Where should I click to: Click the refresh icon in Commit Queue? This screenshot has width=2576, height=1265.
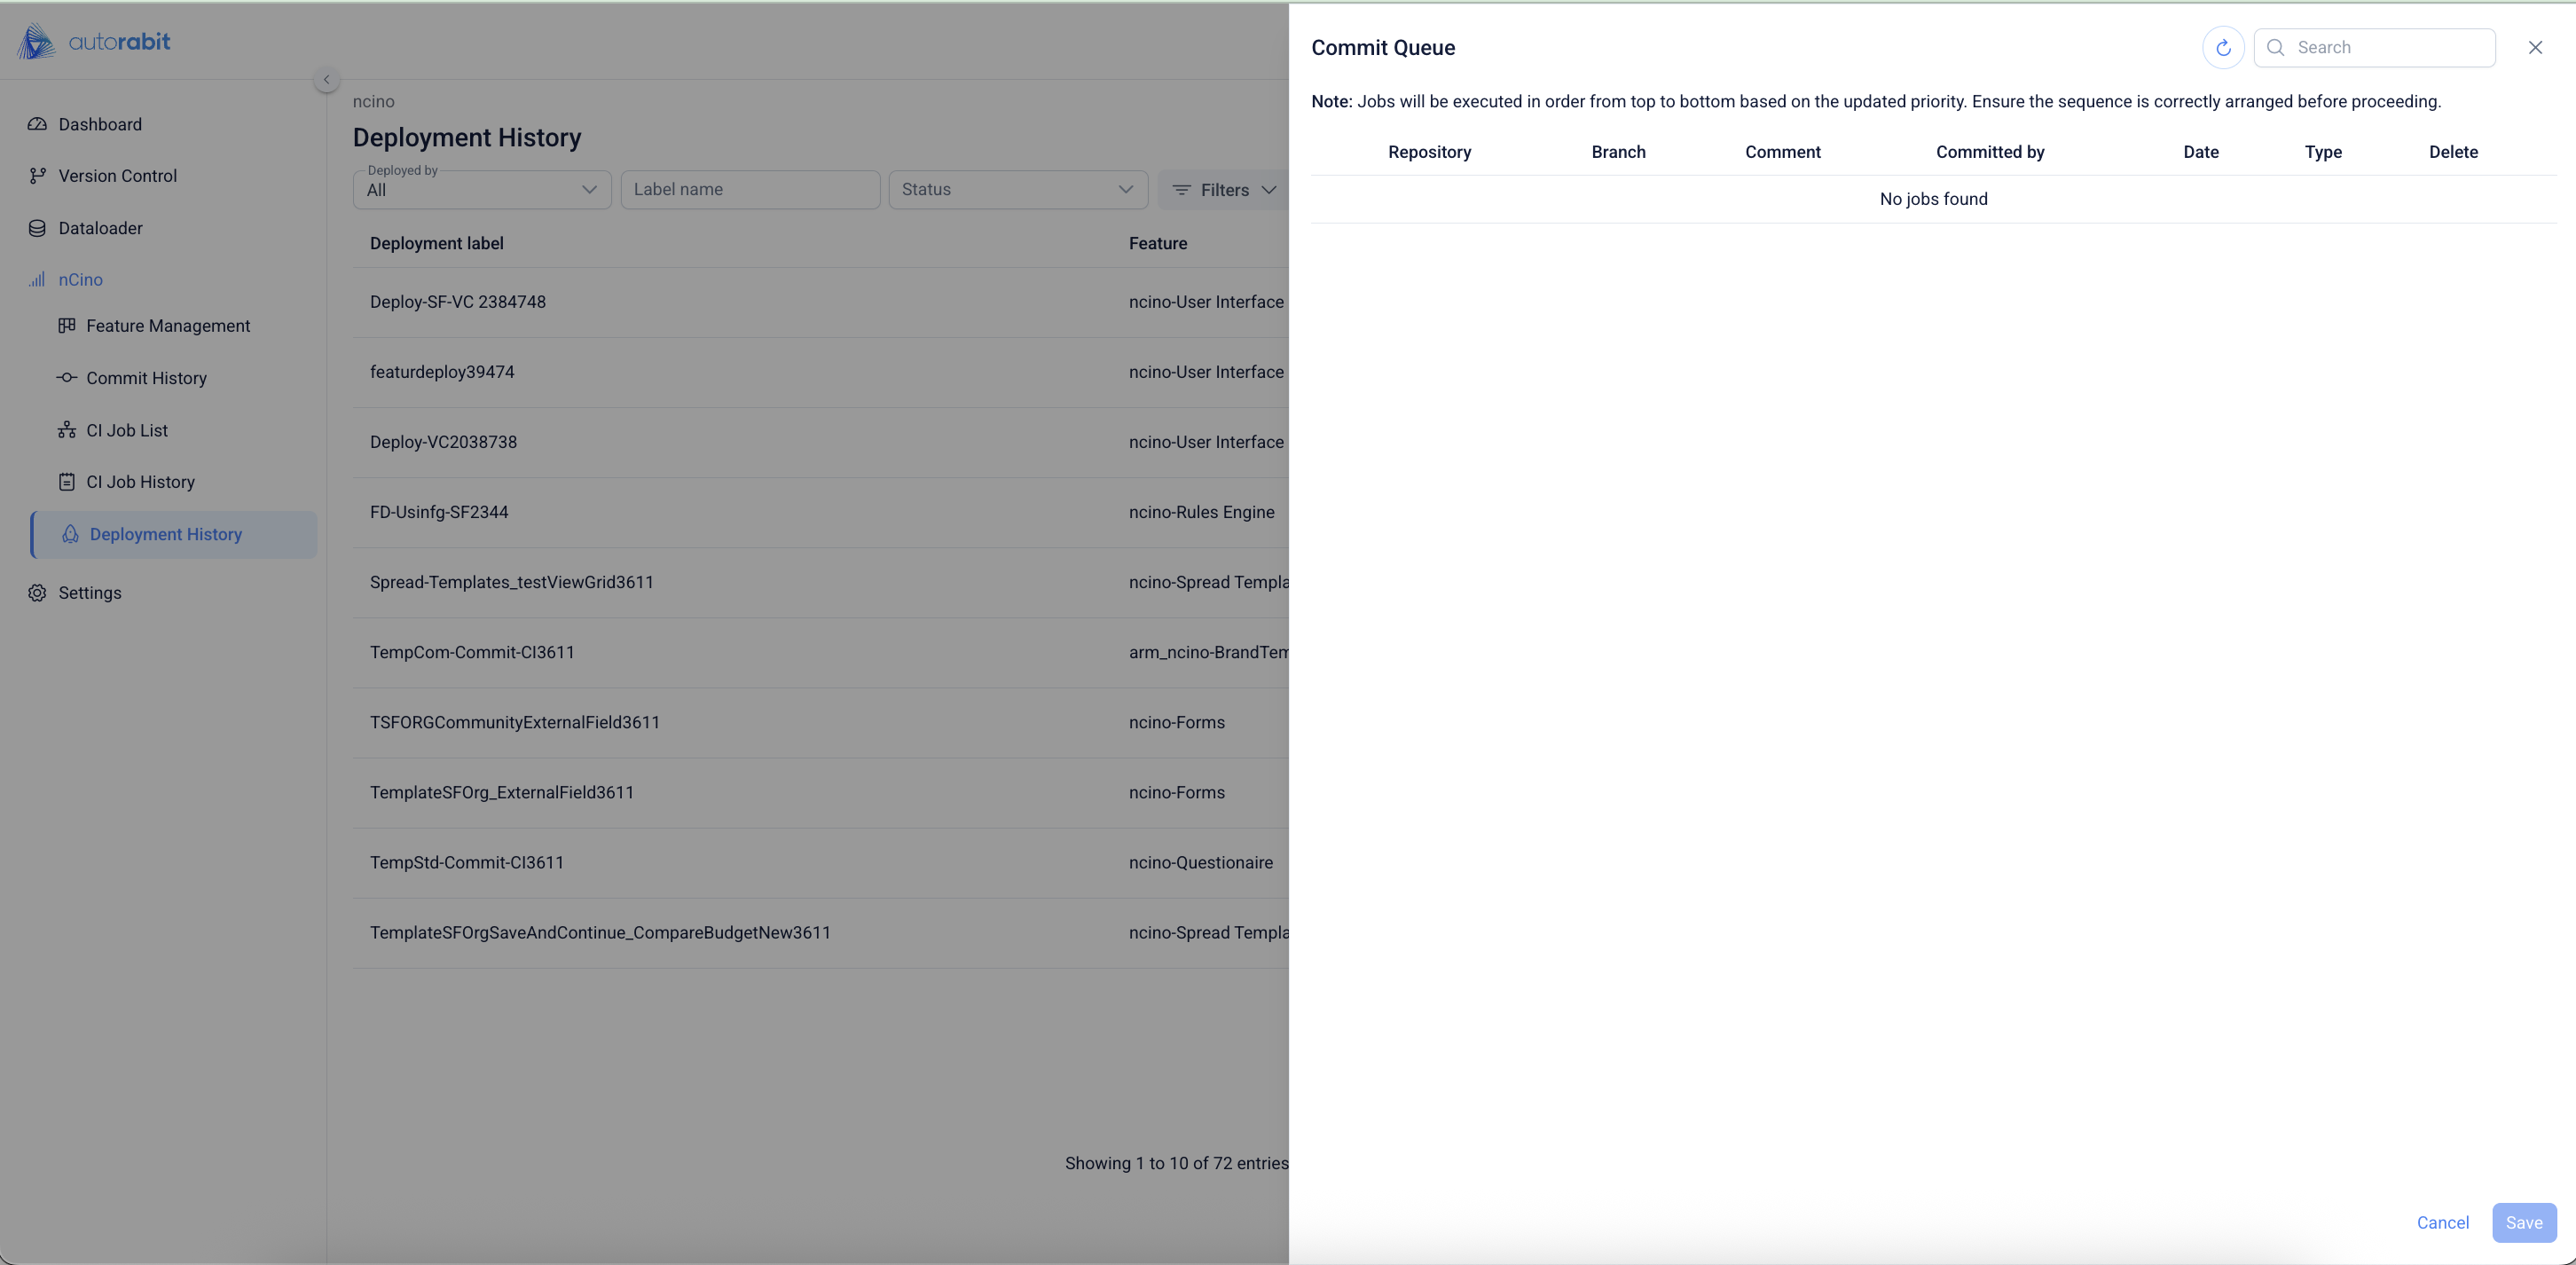point(2223,47)
